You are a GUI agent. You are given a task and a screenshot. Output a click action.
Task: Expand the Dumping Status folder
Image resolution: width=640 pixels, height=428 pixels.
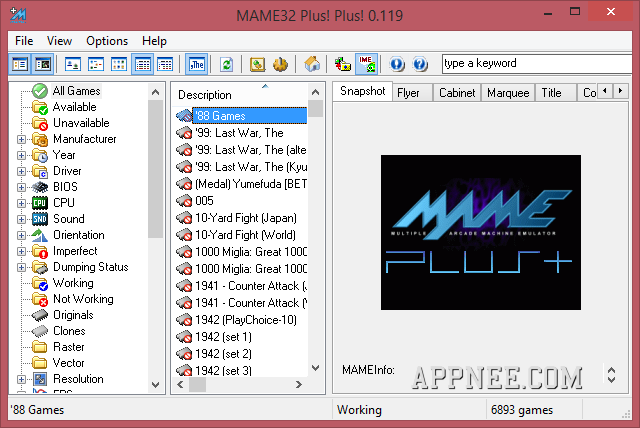coord(21,268)
